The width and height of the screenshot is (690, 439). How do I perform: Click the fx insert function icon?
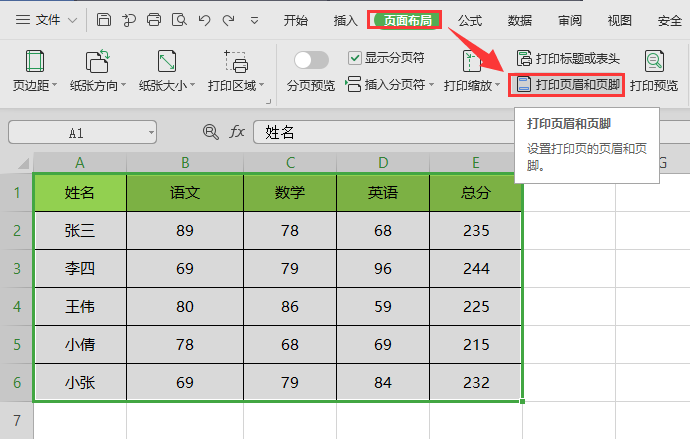(x=237, y=131)
